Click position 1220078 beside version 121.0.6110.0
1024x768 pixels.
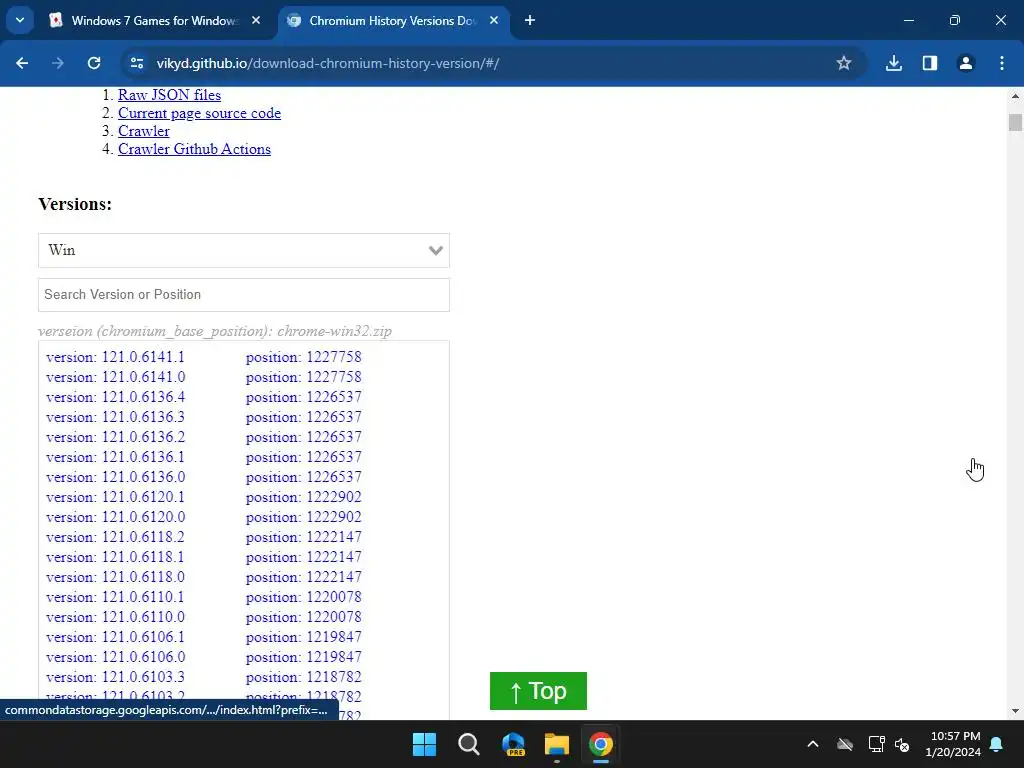[x=303, y=617]
